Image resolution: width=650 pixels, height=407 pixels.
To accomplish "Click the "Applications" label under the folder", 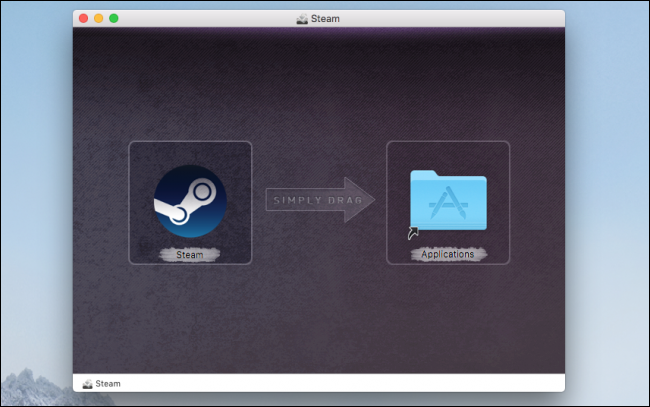I will tap(447, 255).
